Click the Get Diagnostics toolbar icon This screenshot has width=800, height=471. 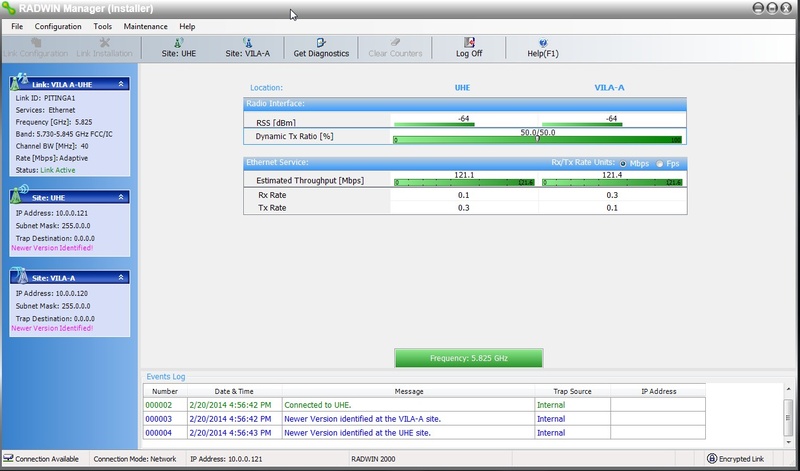(321, 42)
